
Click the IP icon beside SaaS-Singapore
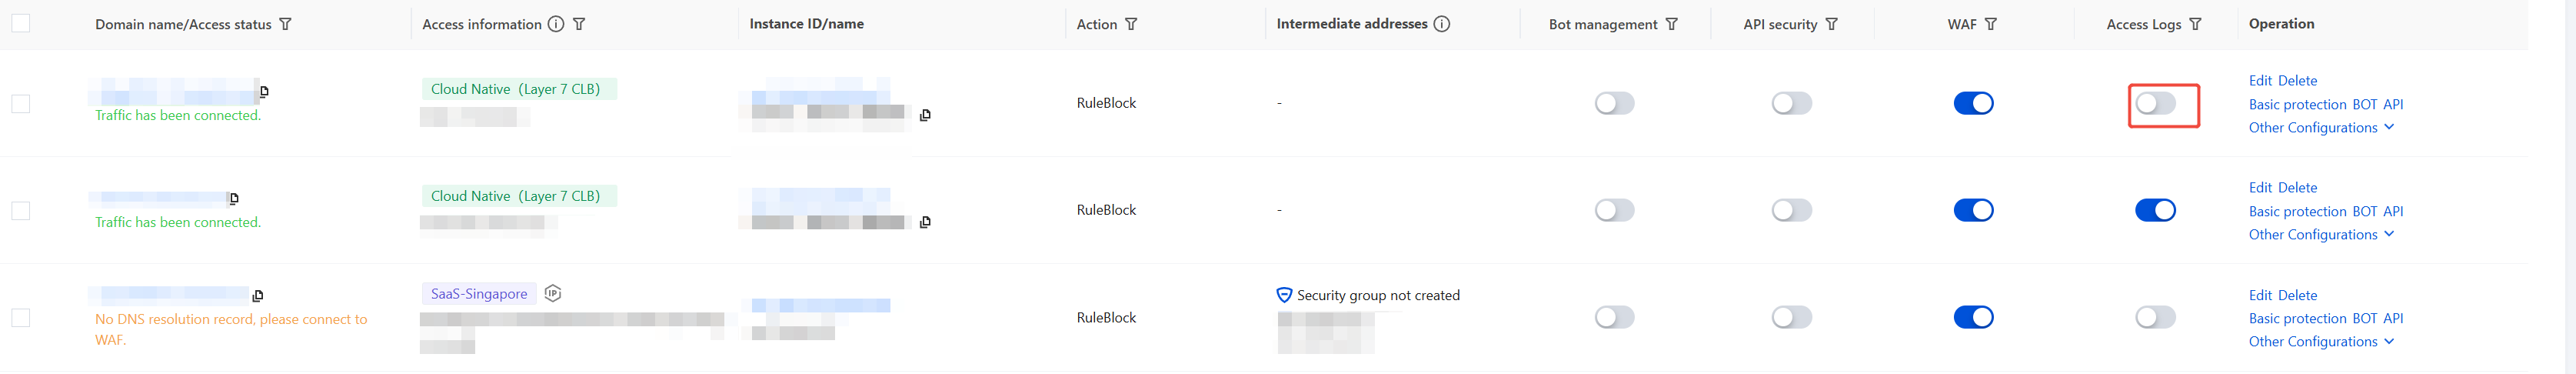553,293
